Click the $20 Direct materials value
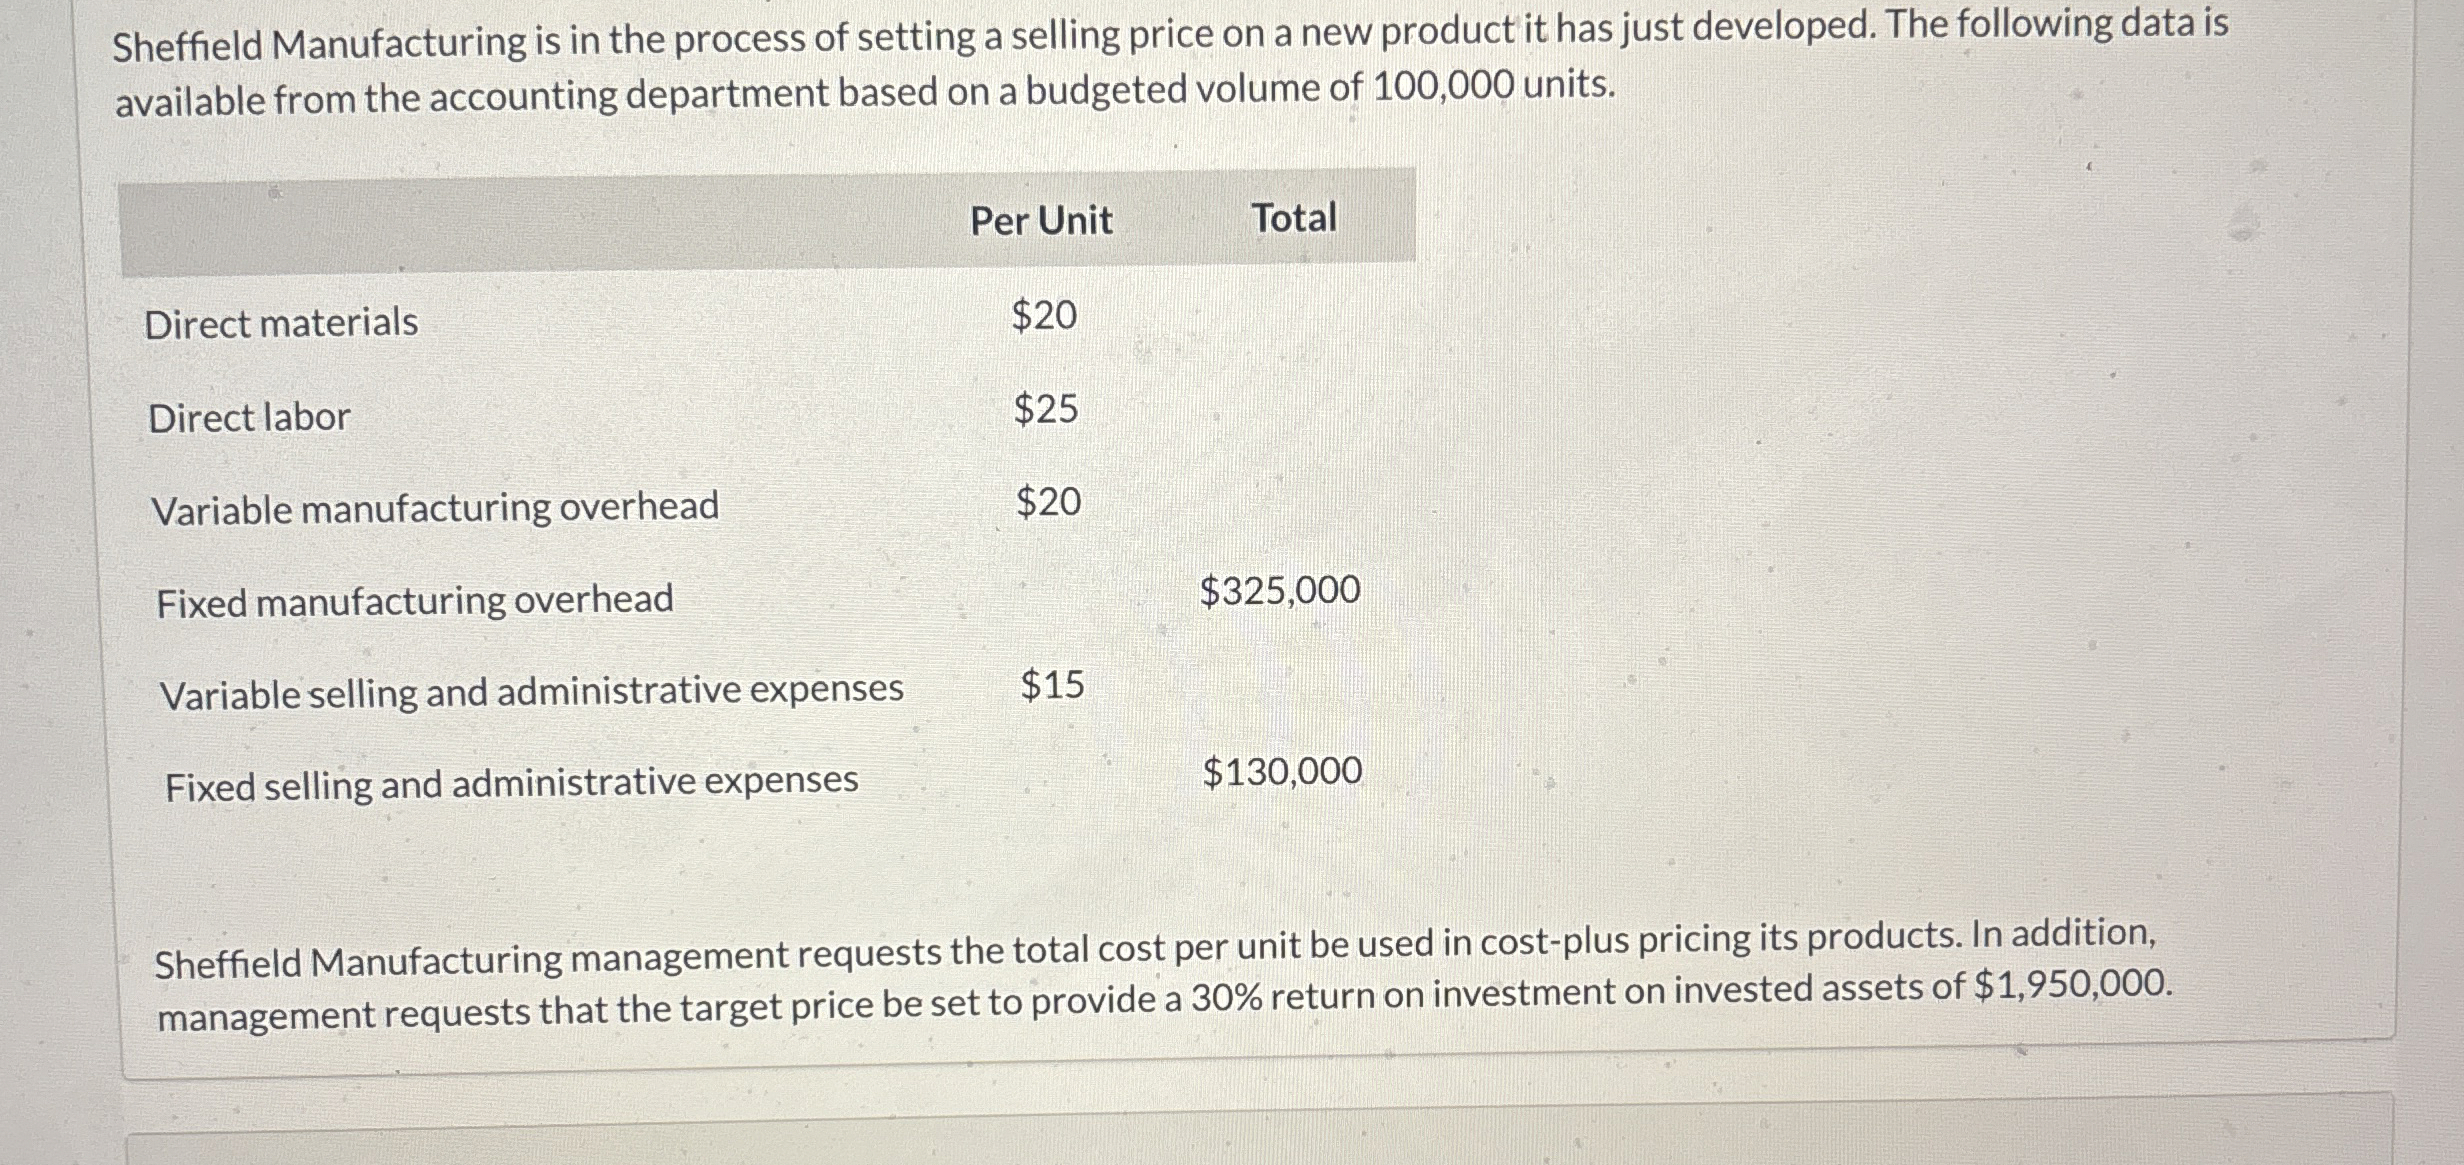 [1044, 315]
